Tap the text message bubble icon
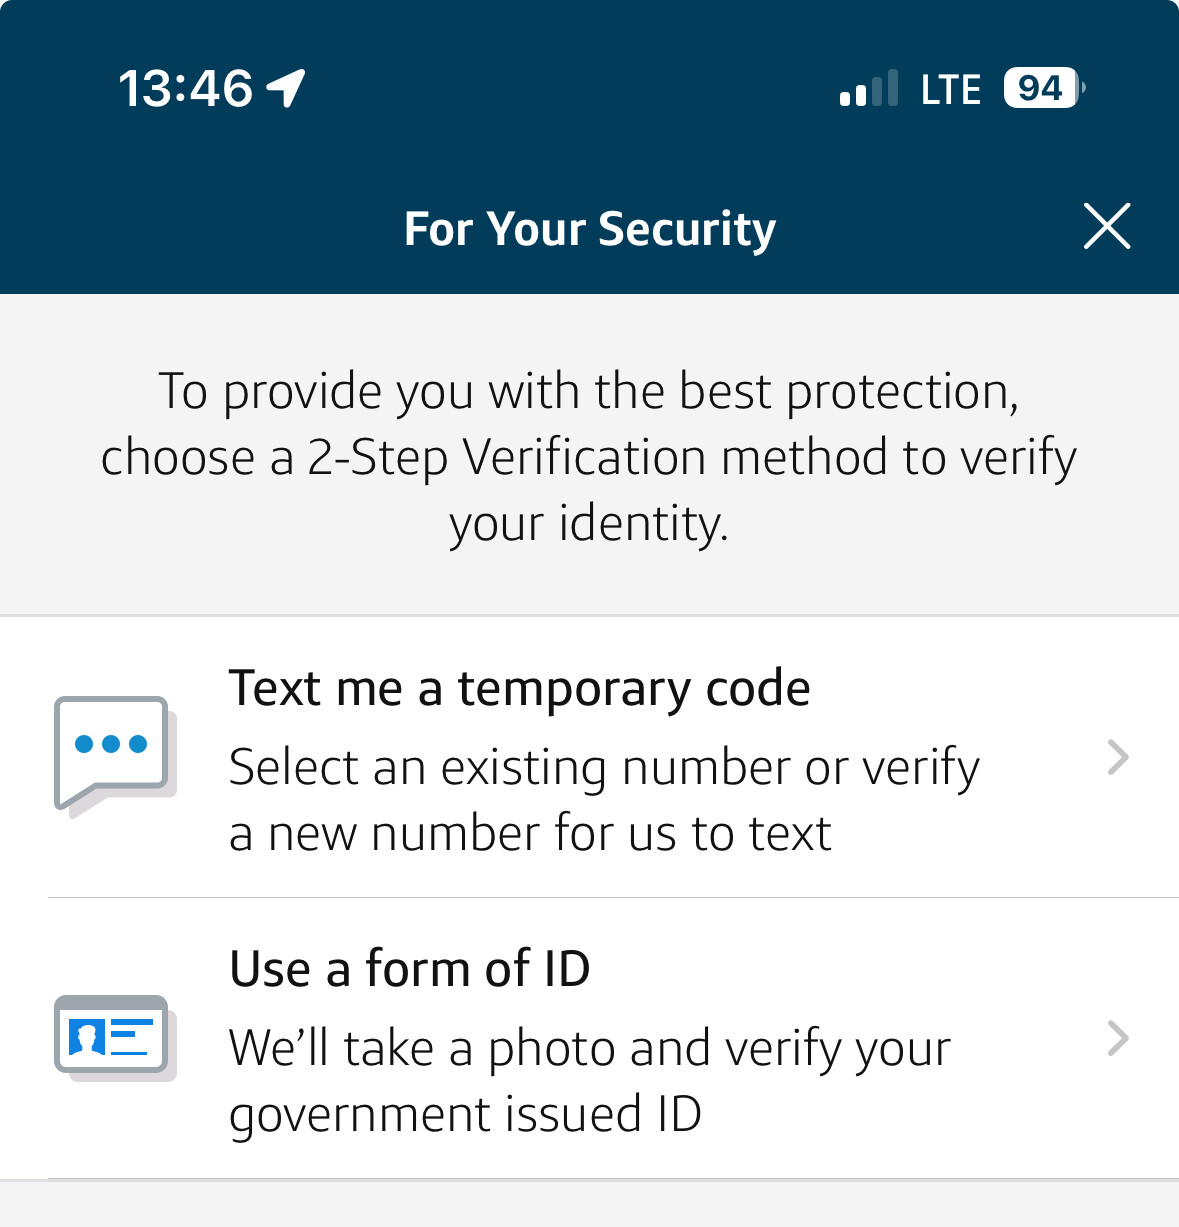 point(113,754)
